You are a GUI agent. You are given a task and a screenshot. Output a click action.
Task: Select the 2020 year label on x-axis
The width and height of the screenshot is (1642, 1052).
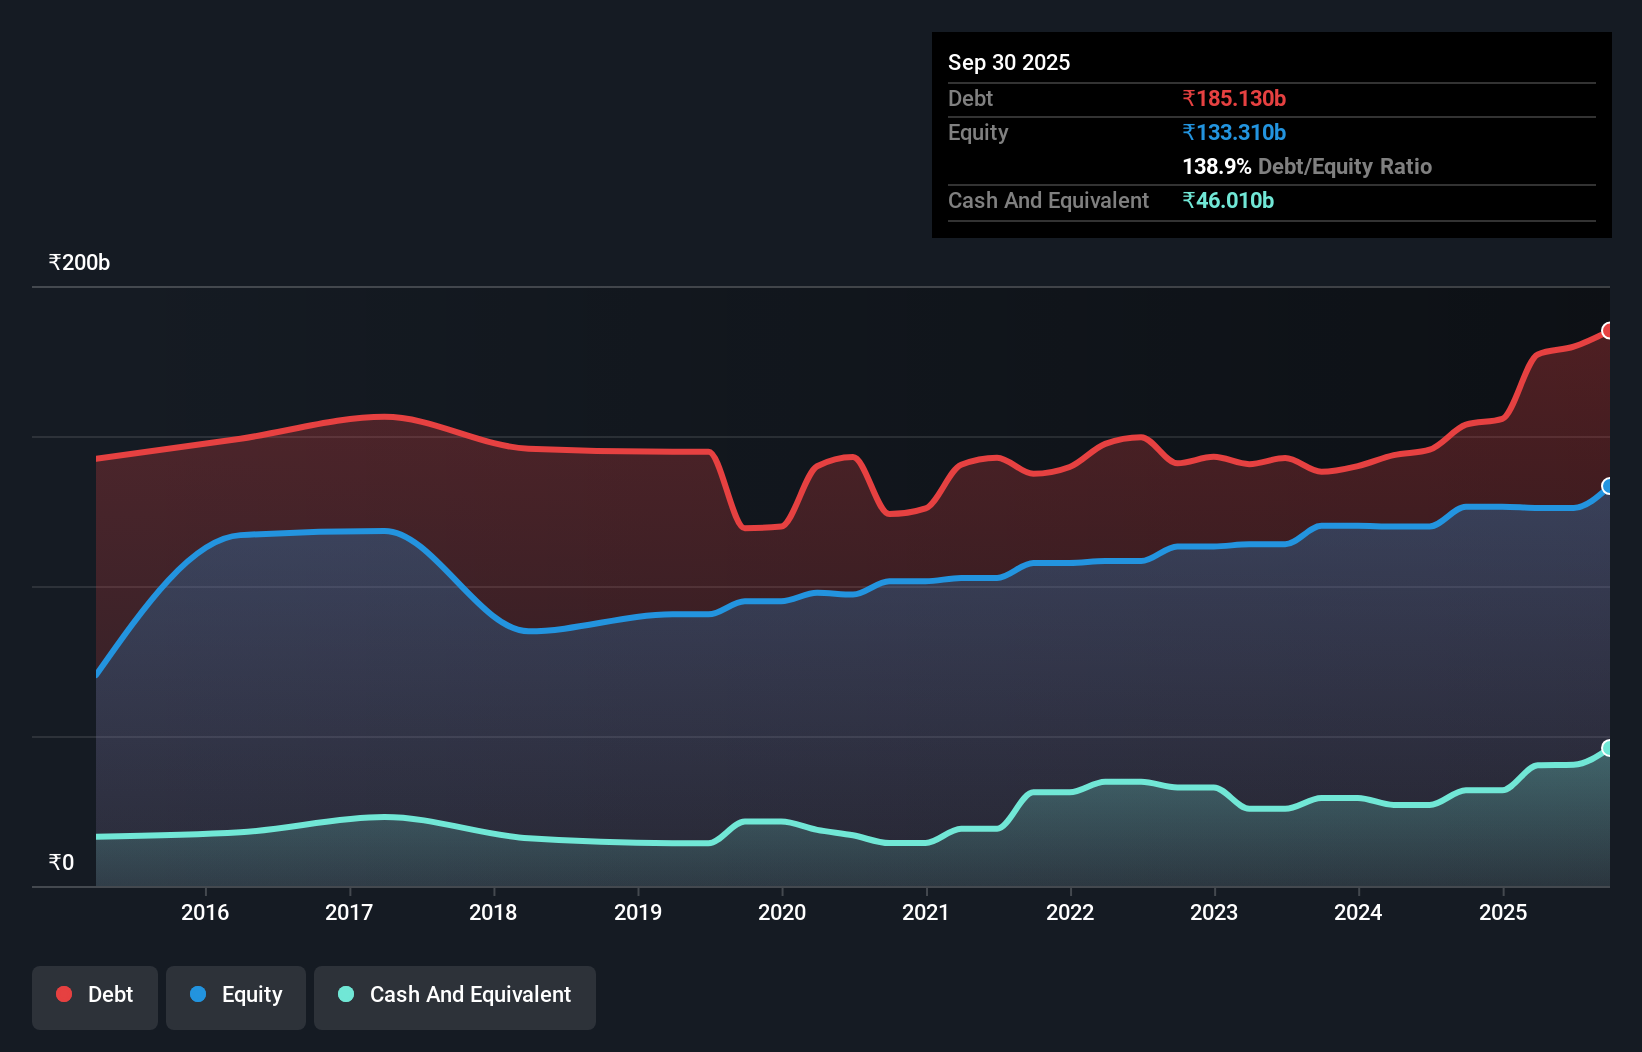coord(782,912)
